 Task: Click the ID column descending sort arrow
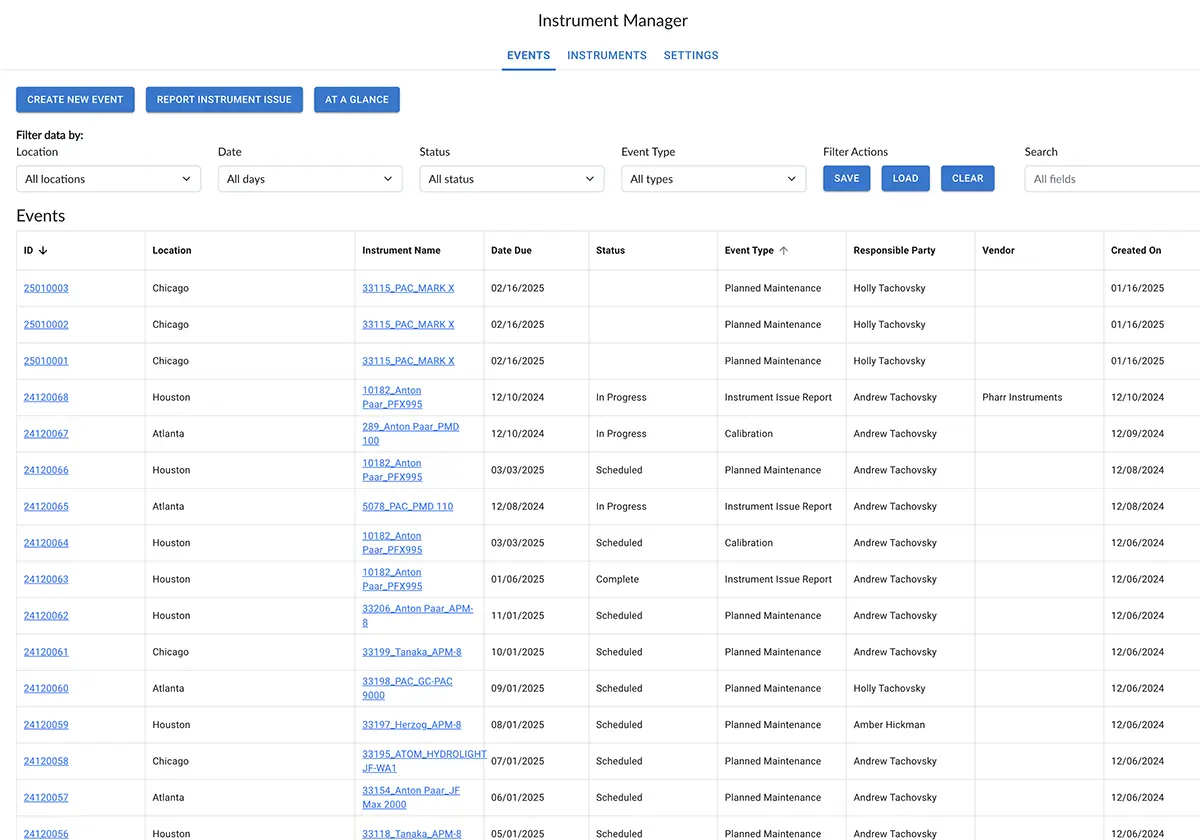pyautogui.click(x=43, y=251)
